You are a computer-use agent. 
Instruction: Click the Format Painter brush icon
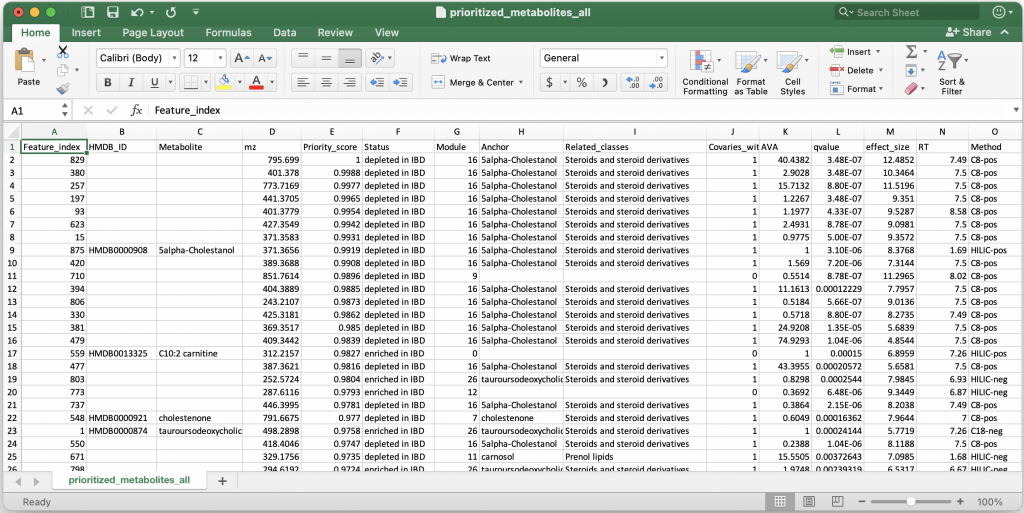[x=63, y=88]
